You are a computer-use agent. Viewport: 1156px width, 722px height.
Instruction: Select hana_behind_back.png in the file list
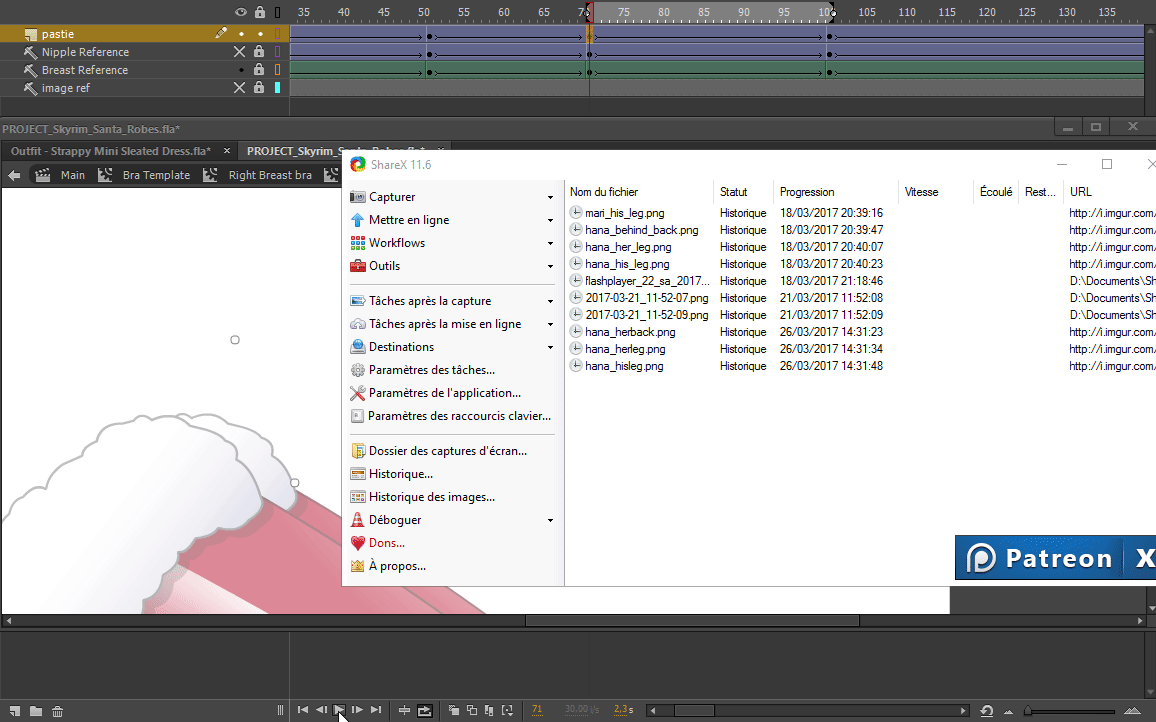tap(641, 230)
